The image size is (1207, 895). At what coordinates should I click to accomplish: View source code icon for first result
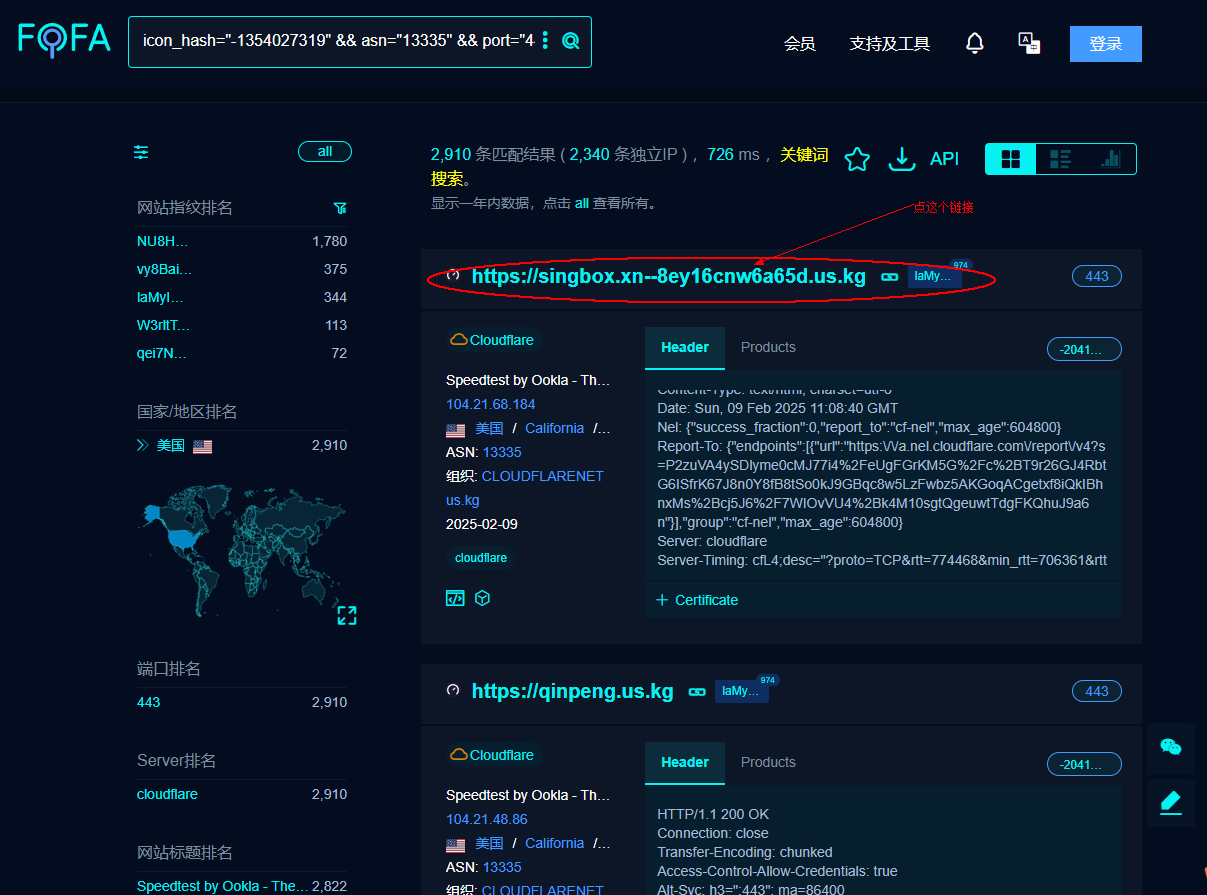[455, 598]
